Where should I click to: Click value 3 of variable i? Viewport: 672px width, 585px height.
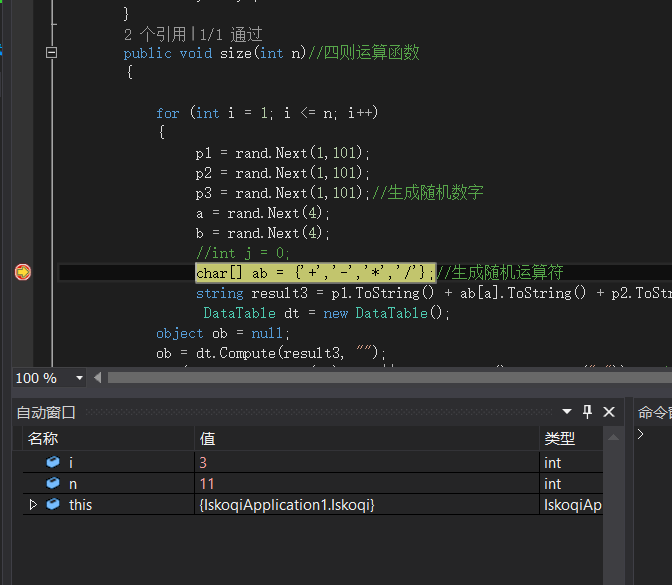203,462
